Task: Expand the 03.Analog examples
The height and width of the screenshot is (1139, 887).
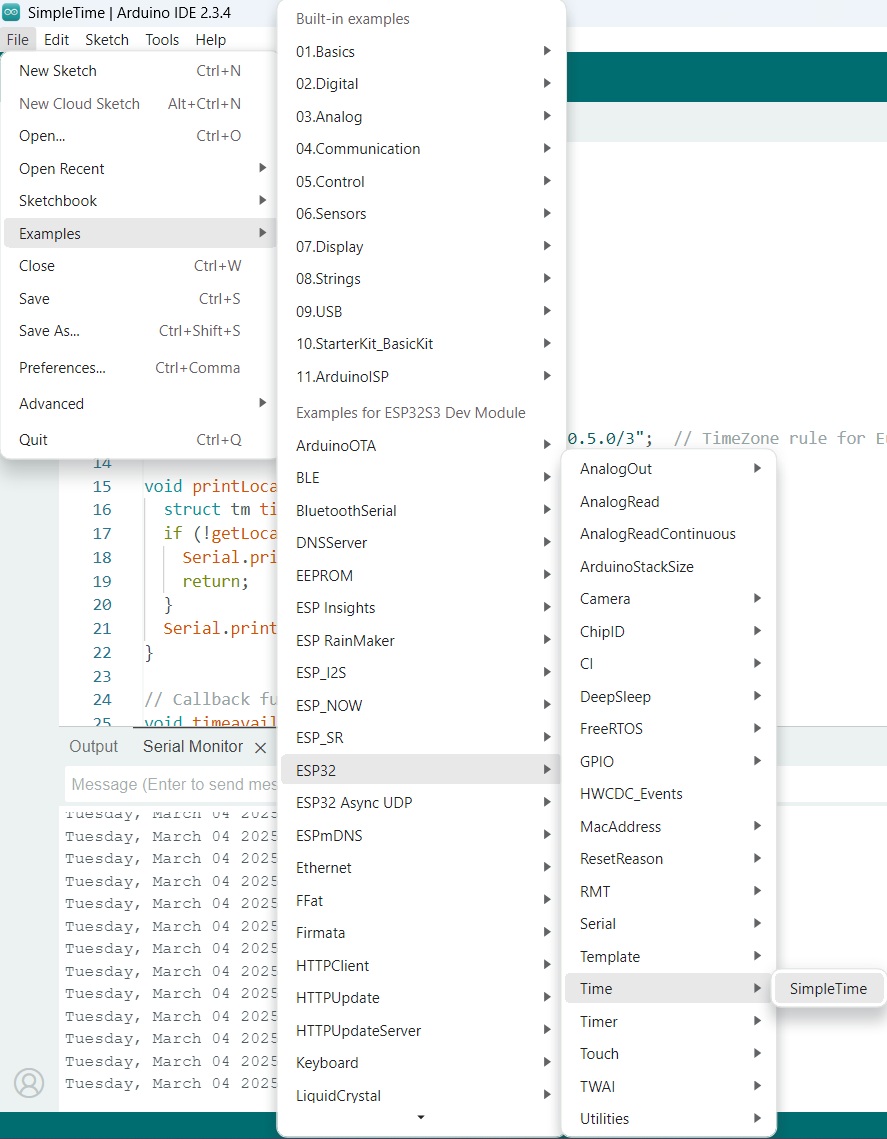Action: pos(421,116)
